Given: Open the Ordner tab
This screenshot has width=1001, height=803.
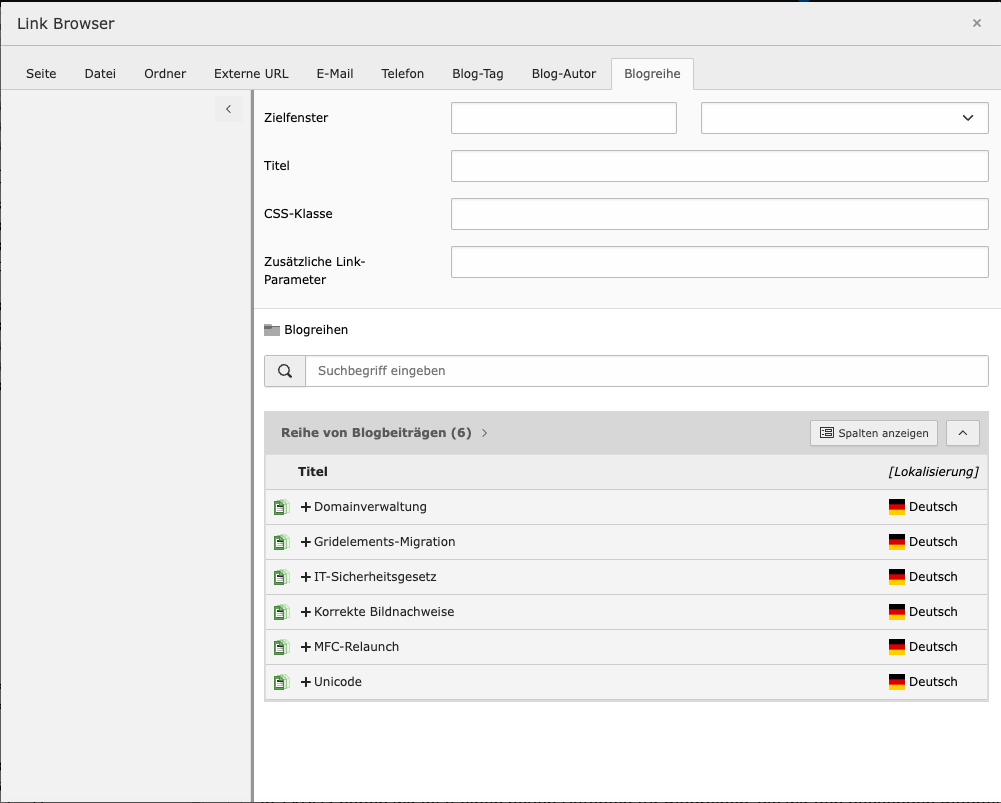Looking at the screenshot, I should 165,74.
